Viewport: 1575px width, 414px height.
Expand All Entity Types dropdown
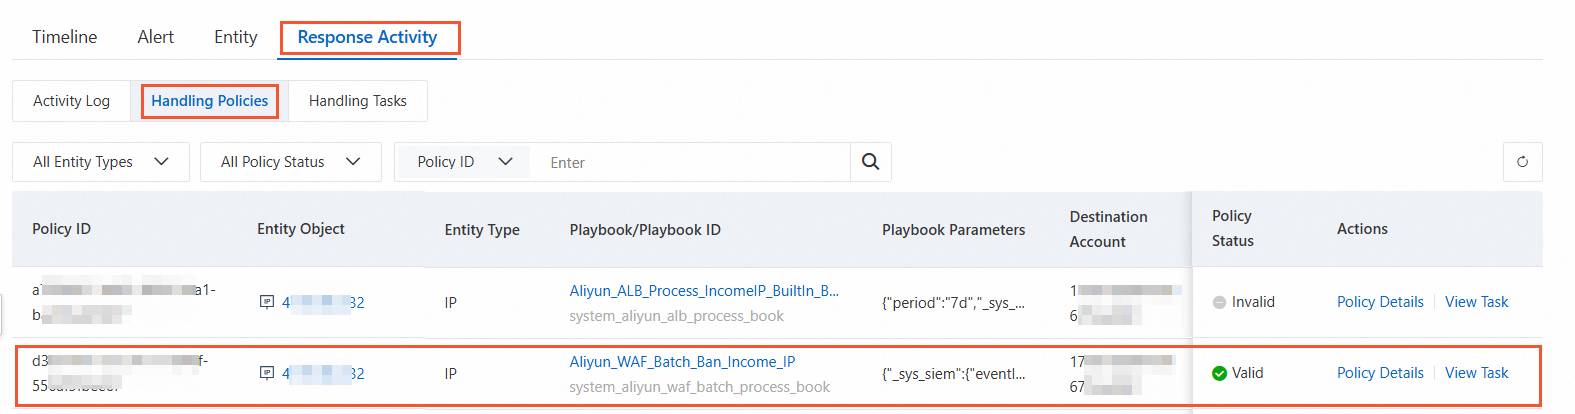[x=100, y=162]
